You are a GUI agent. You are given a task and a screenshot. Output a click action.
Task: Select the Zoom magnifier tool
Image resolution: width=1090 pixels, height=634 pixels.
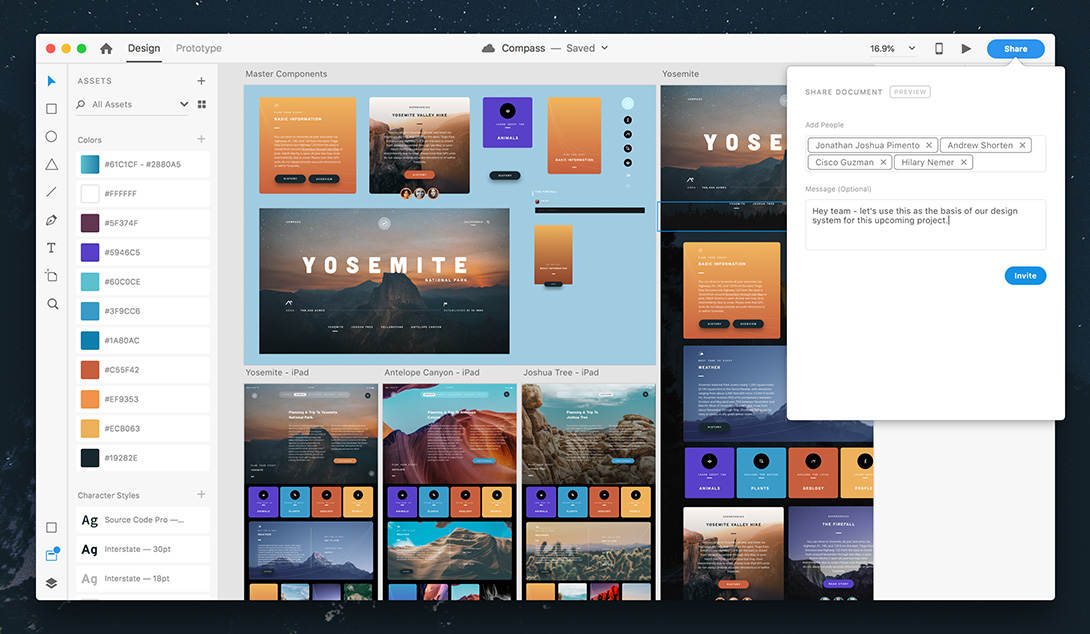pos(52,304)
